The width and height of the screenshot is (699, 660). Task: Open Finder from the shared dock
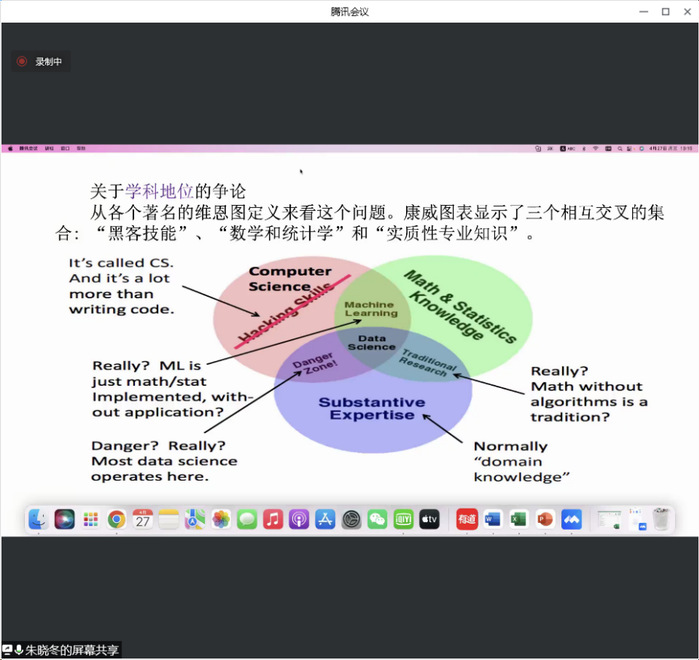pos(39,519)
